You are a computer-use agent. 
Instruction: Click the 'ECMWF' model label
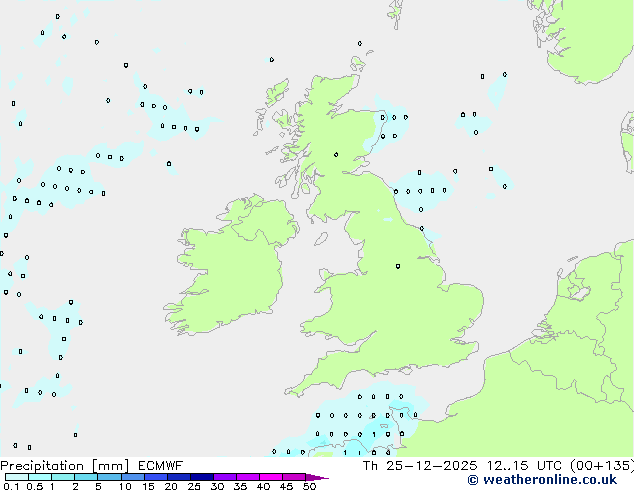point(160,466)
